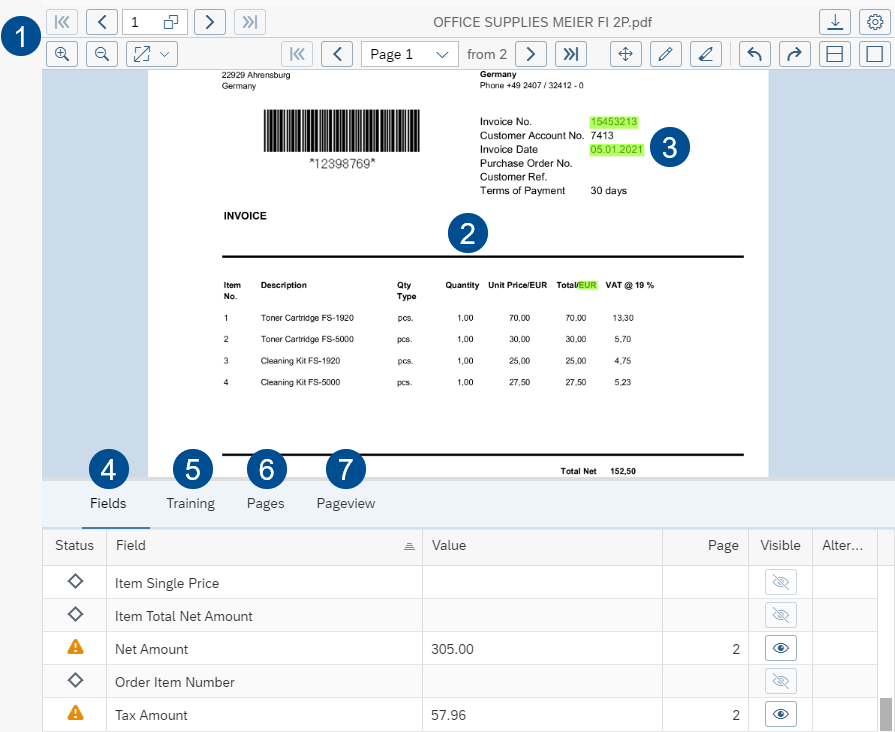Open the Pageview tab
The width and height of the screenshot is (895, 732).
345,503
